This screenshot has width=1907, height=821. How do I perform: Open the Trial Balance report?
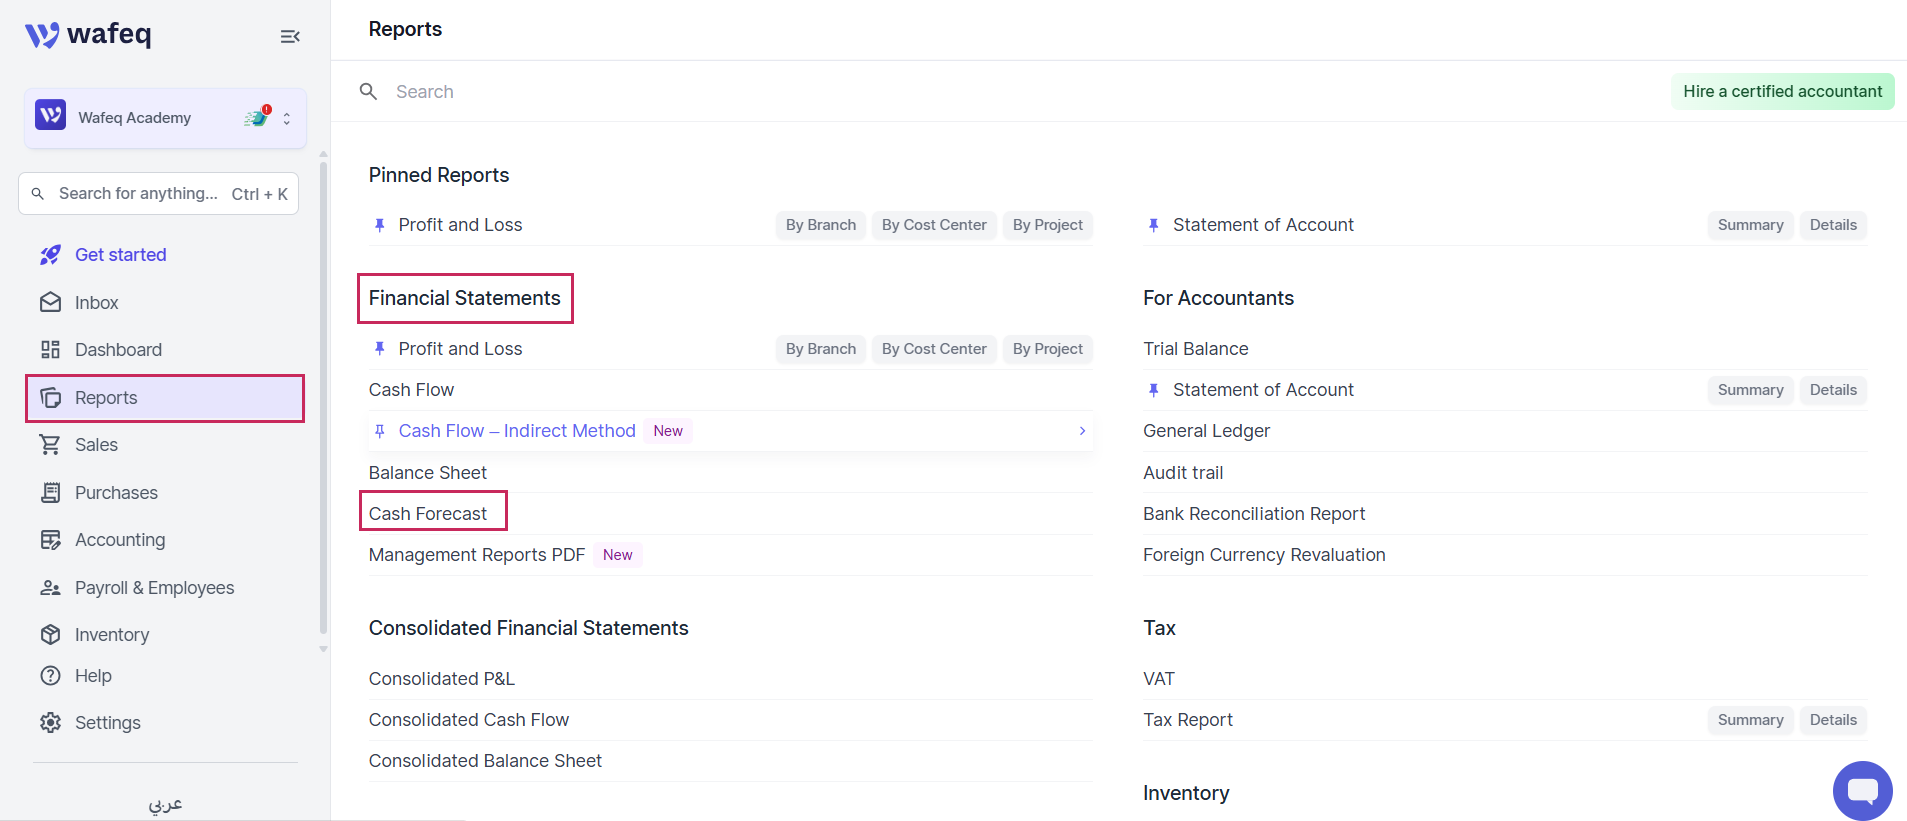(x=1195, y=349)
